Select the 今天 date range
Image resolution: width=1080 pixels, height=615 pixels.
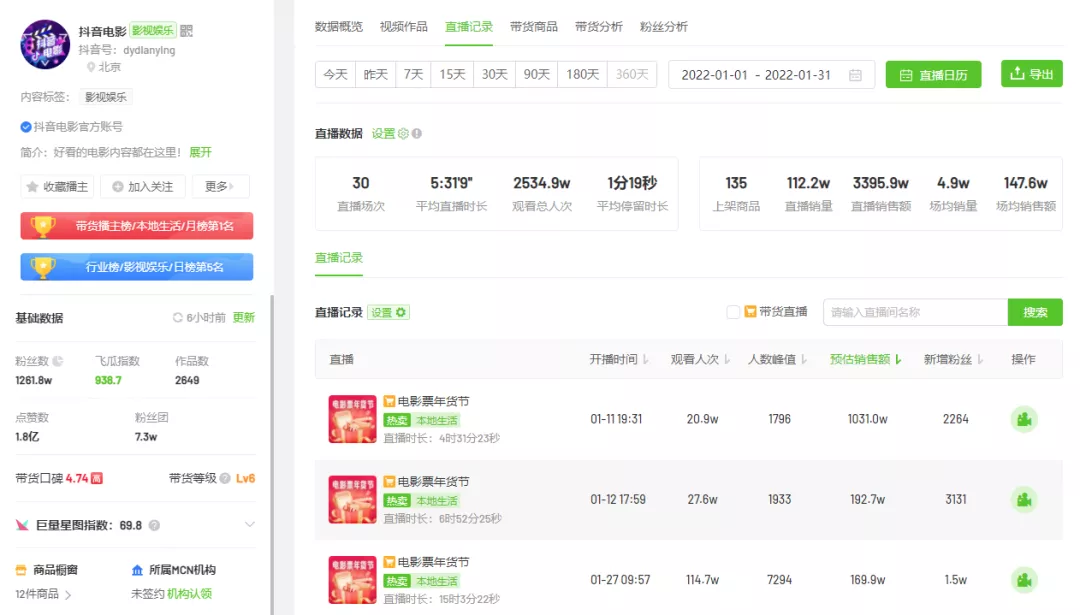[335, 74]
